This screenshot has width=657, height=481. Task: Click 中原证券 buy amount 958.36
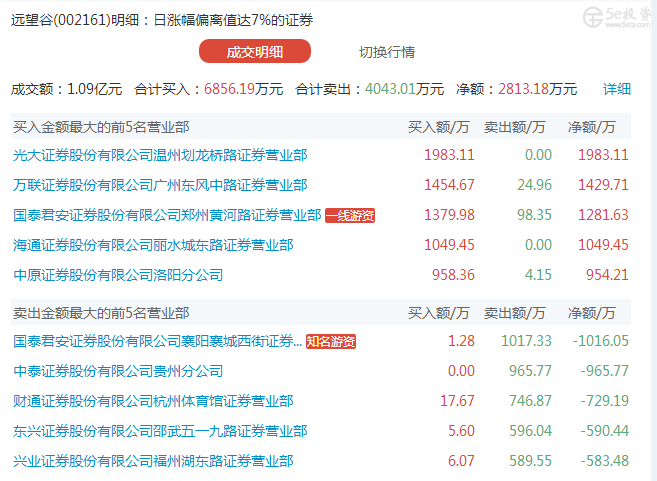(453, 275)
